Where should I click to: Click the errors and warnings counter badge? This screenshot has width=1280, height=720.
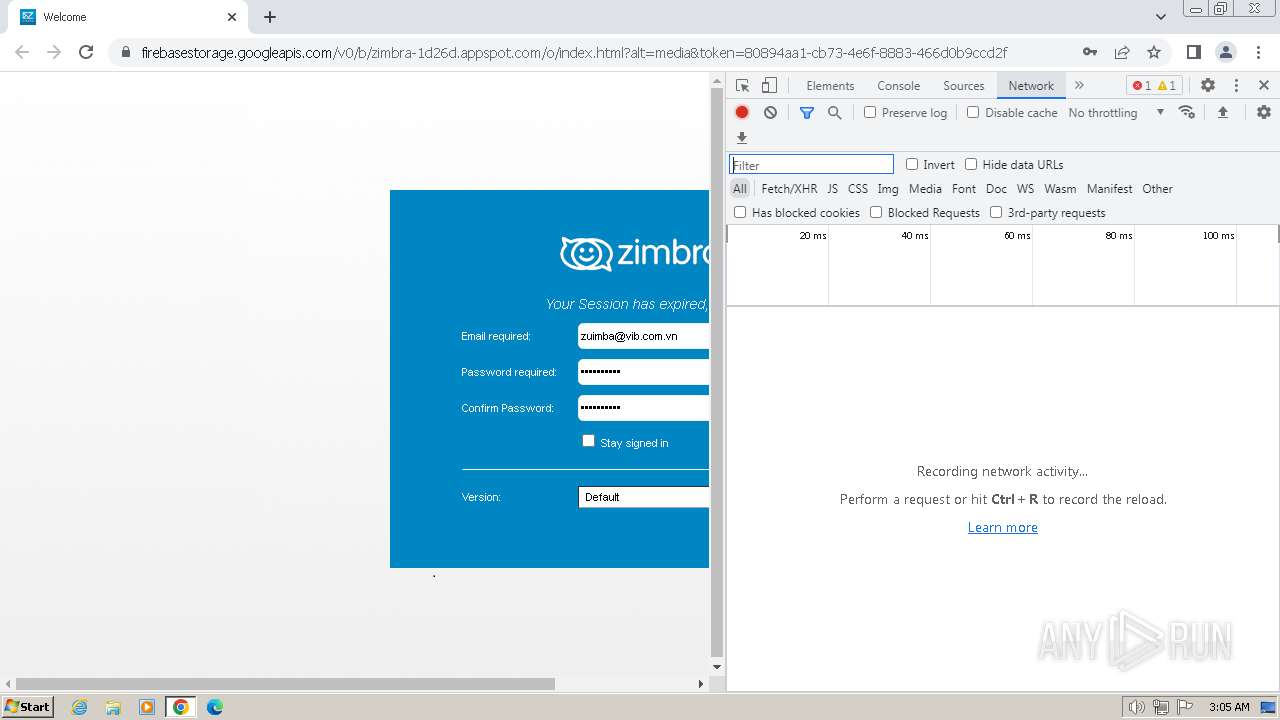(1154, 86)
